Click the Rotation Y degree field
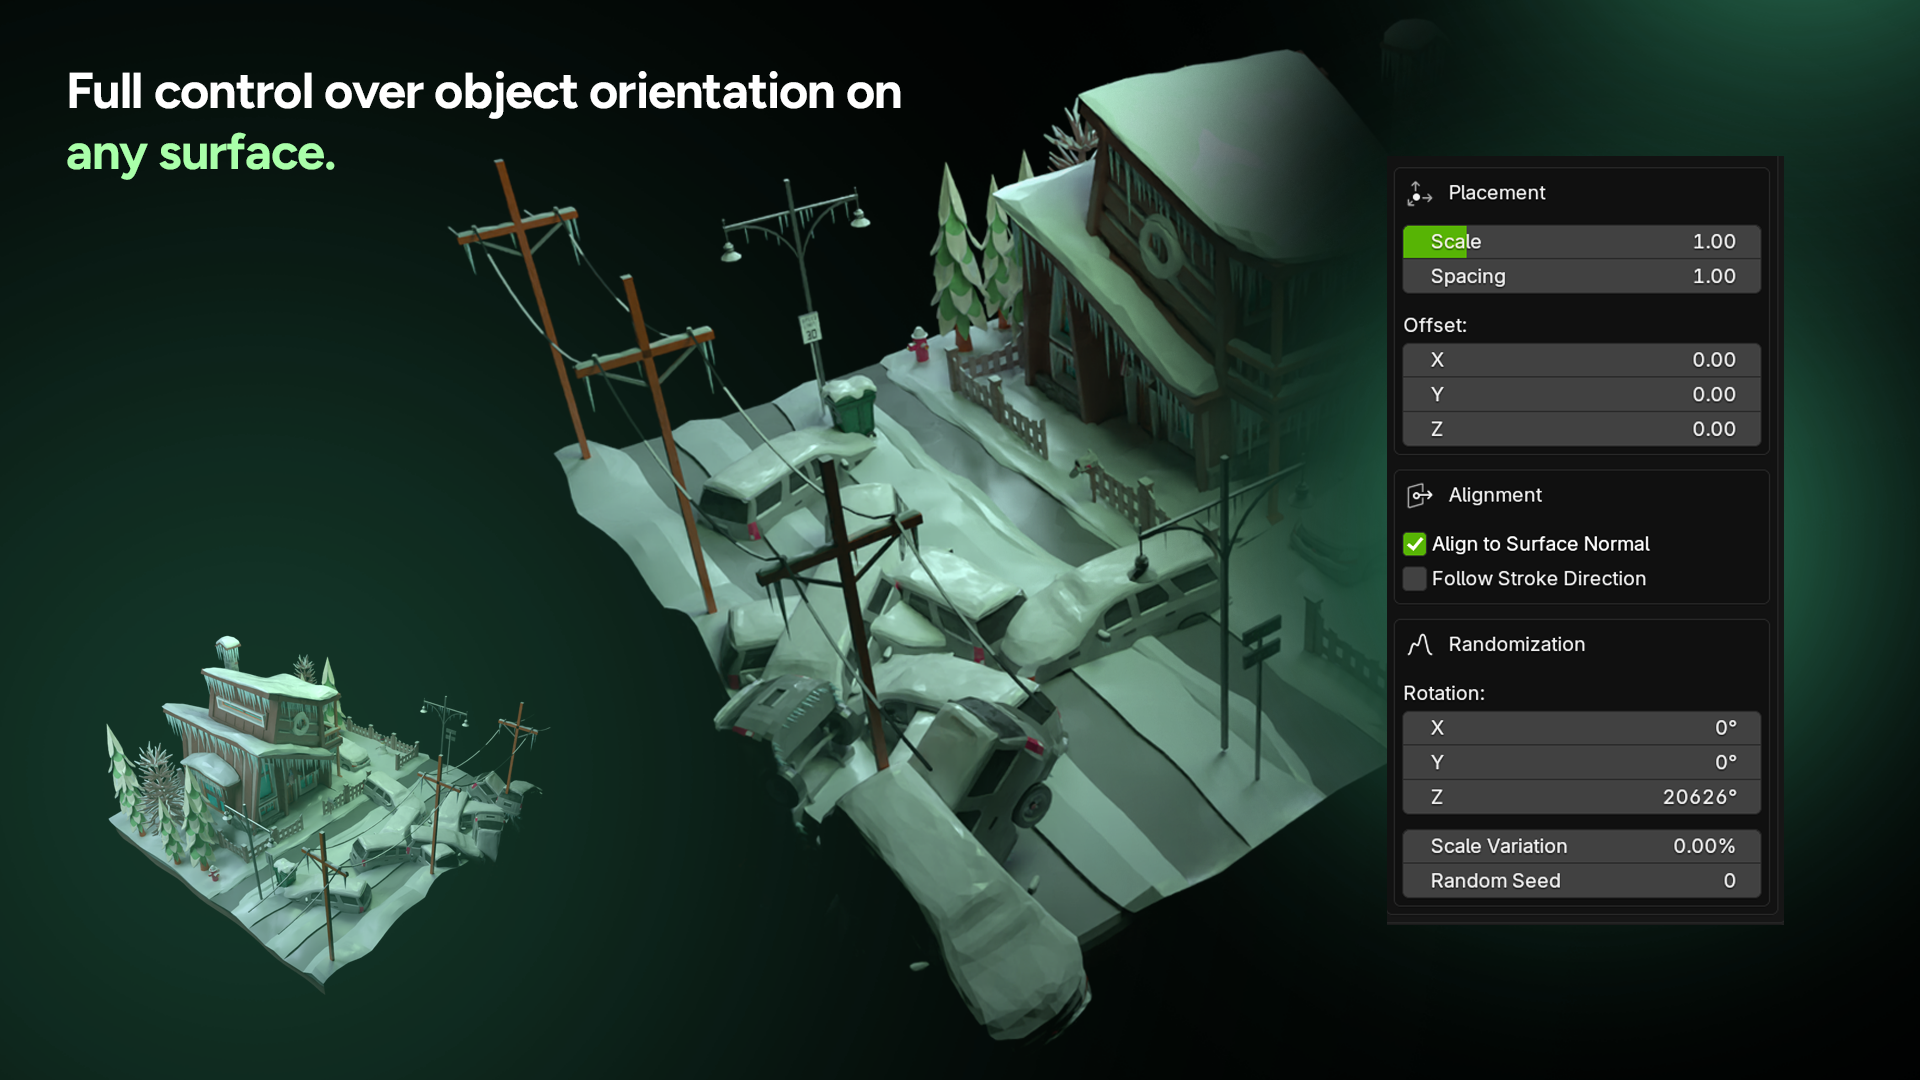The image size is (1920, 1080). point(1580,763)
